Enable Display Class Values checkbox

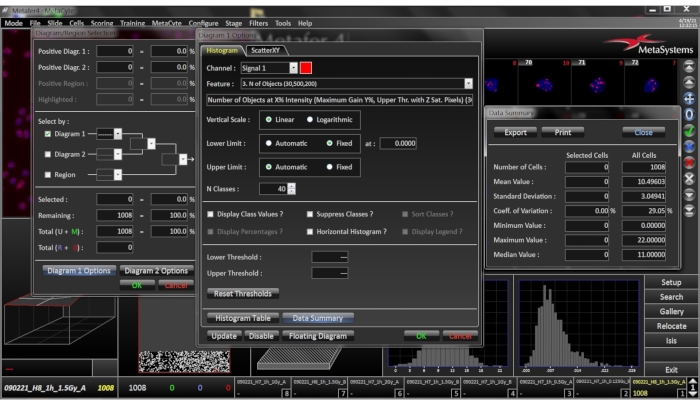click(x=210, y=214)
